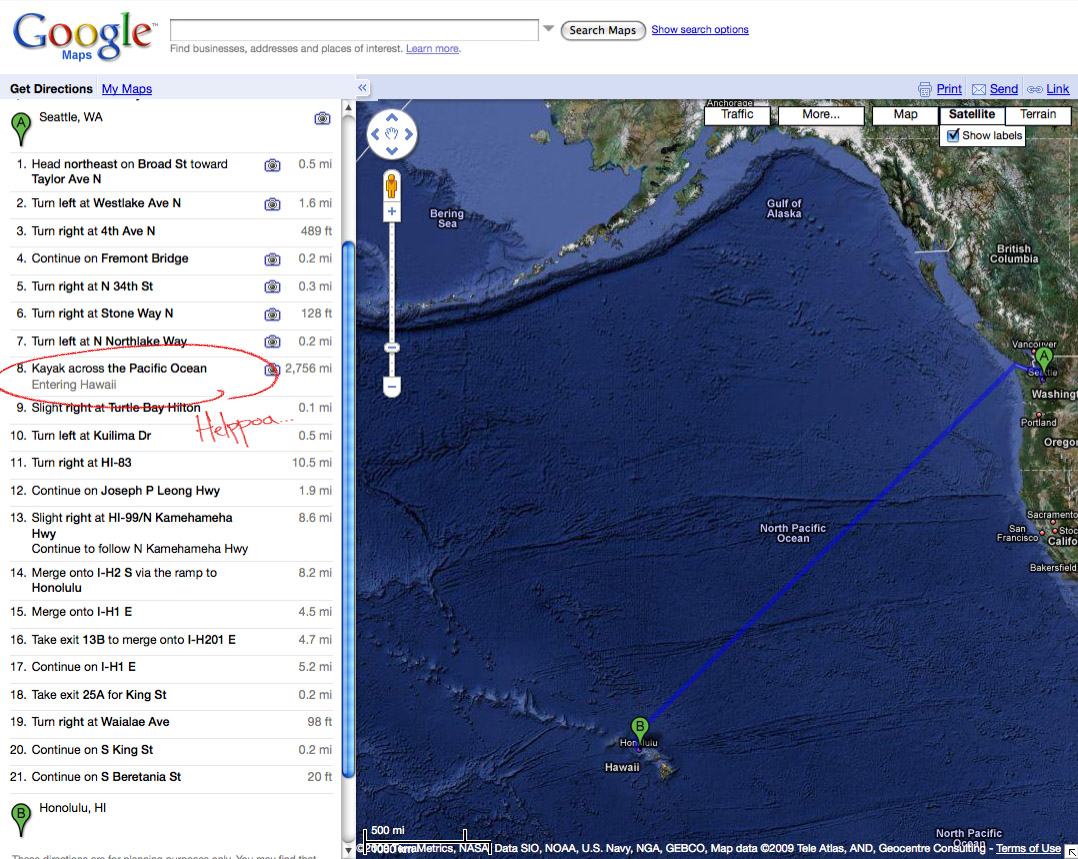1078x859 pixels.
Task: Open the Get Directions tab
Action: (51, 89)
